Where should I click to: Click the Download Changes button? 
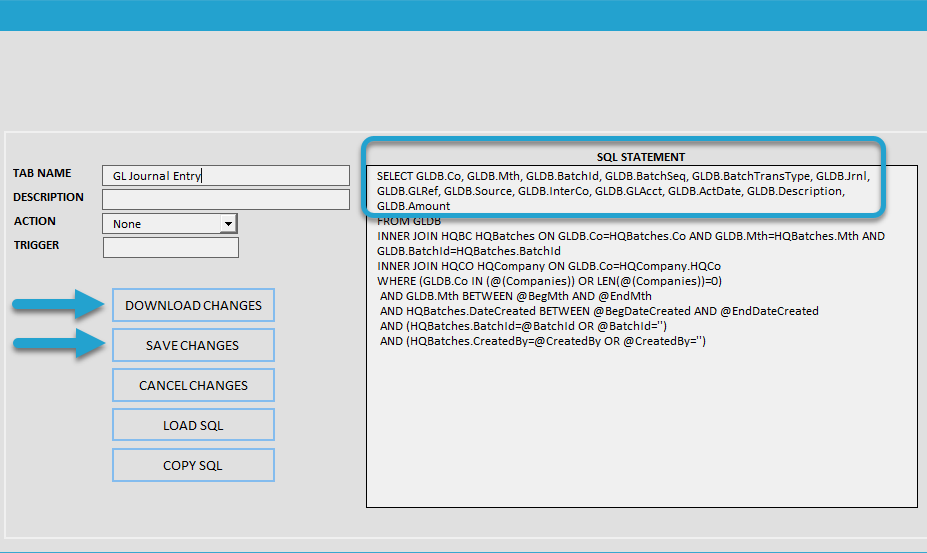pyautogui.click(x=193, y=305)
